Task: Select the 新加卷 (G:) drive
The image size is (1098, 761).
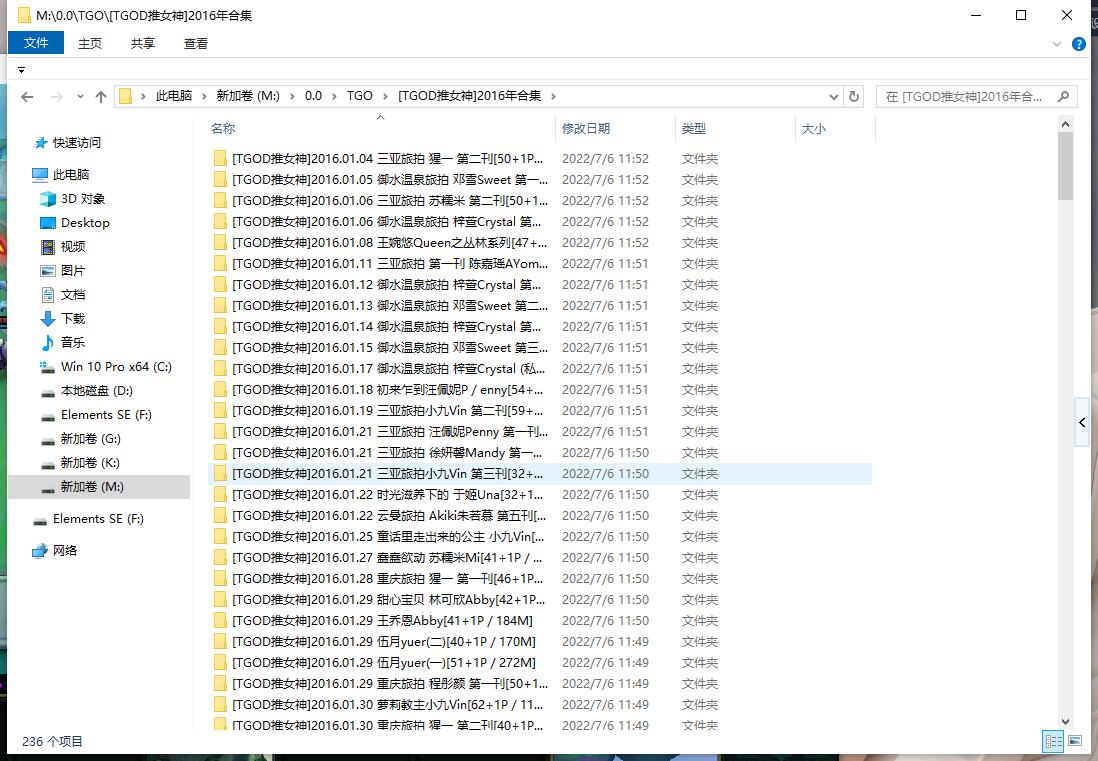Action: [90, 438]
